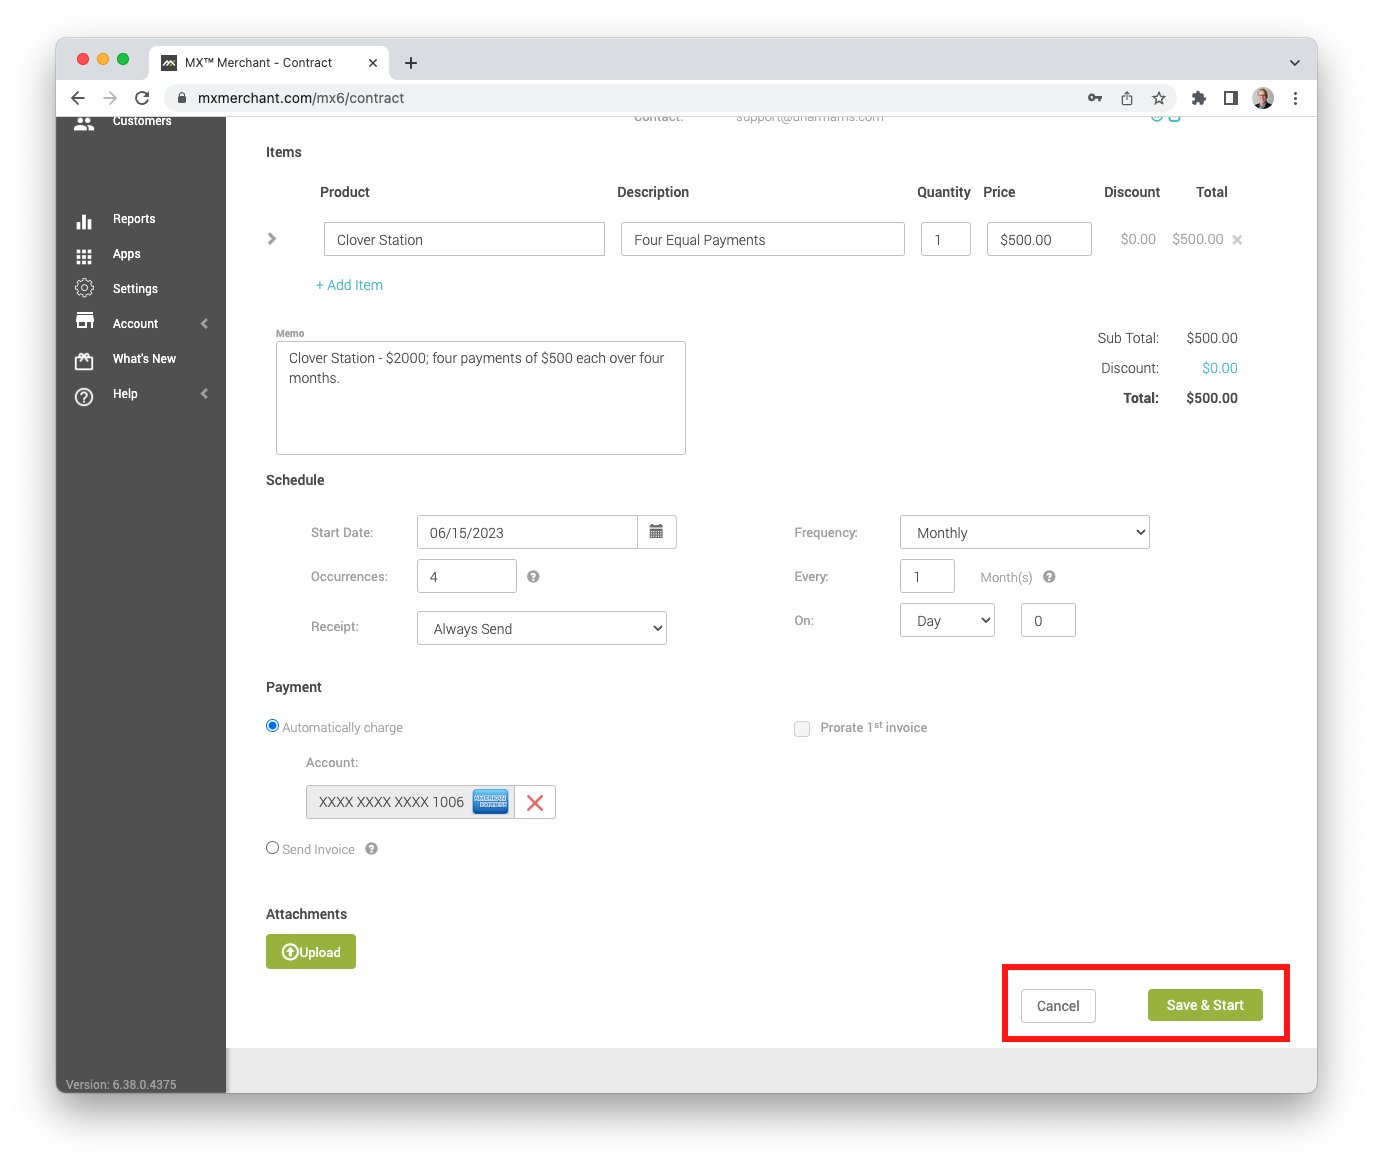Click the Help question mark icon
Image resolution: width=1373 pixels, height=1167 pixels.
tap(84, 395)
